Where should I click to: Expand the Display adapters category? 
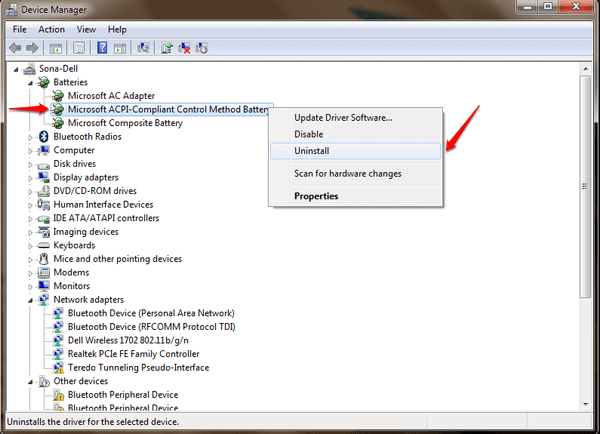click(x=31, y=178)
